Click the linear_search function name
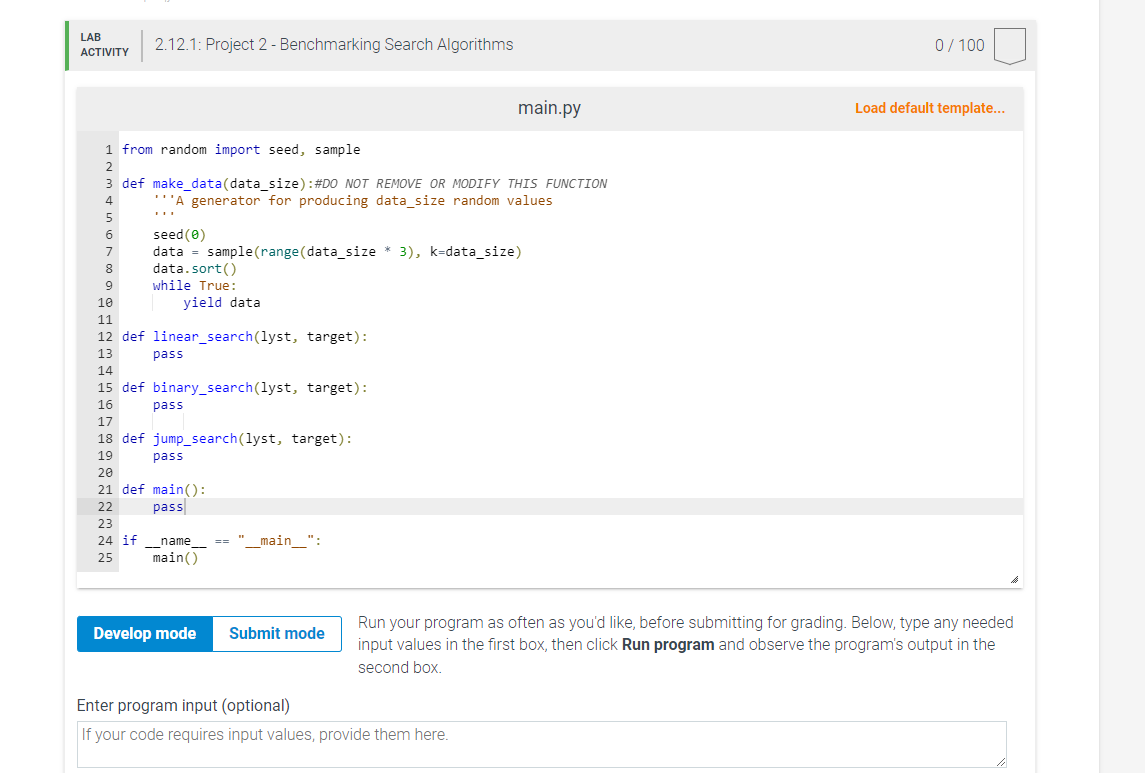This screenshot has width=1145, height=773. [202, 336]
